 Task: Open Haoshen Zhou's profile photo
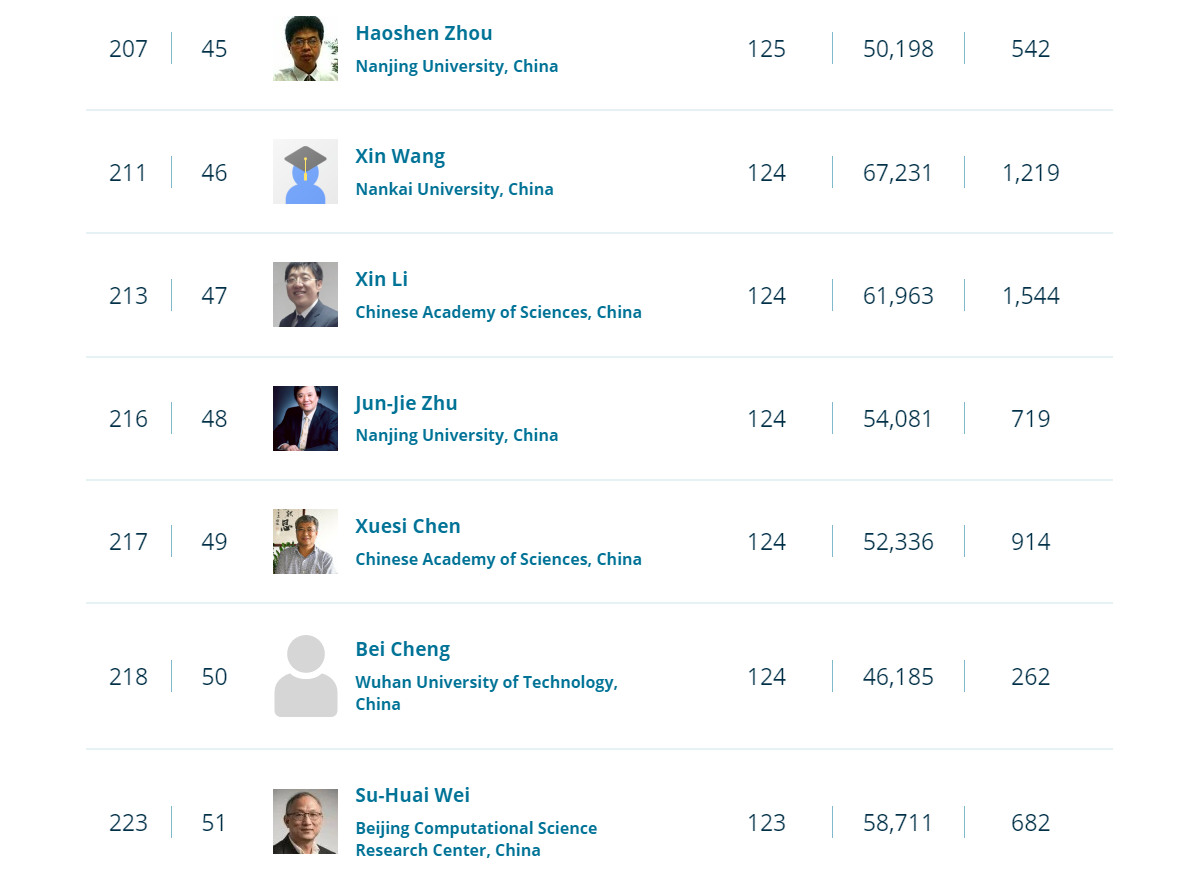point(305,48)
